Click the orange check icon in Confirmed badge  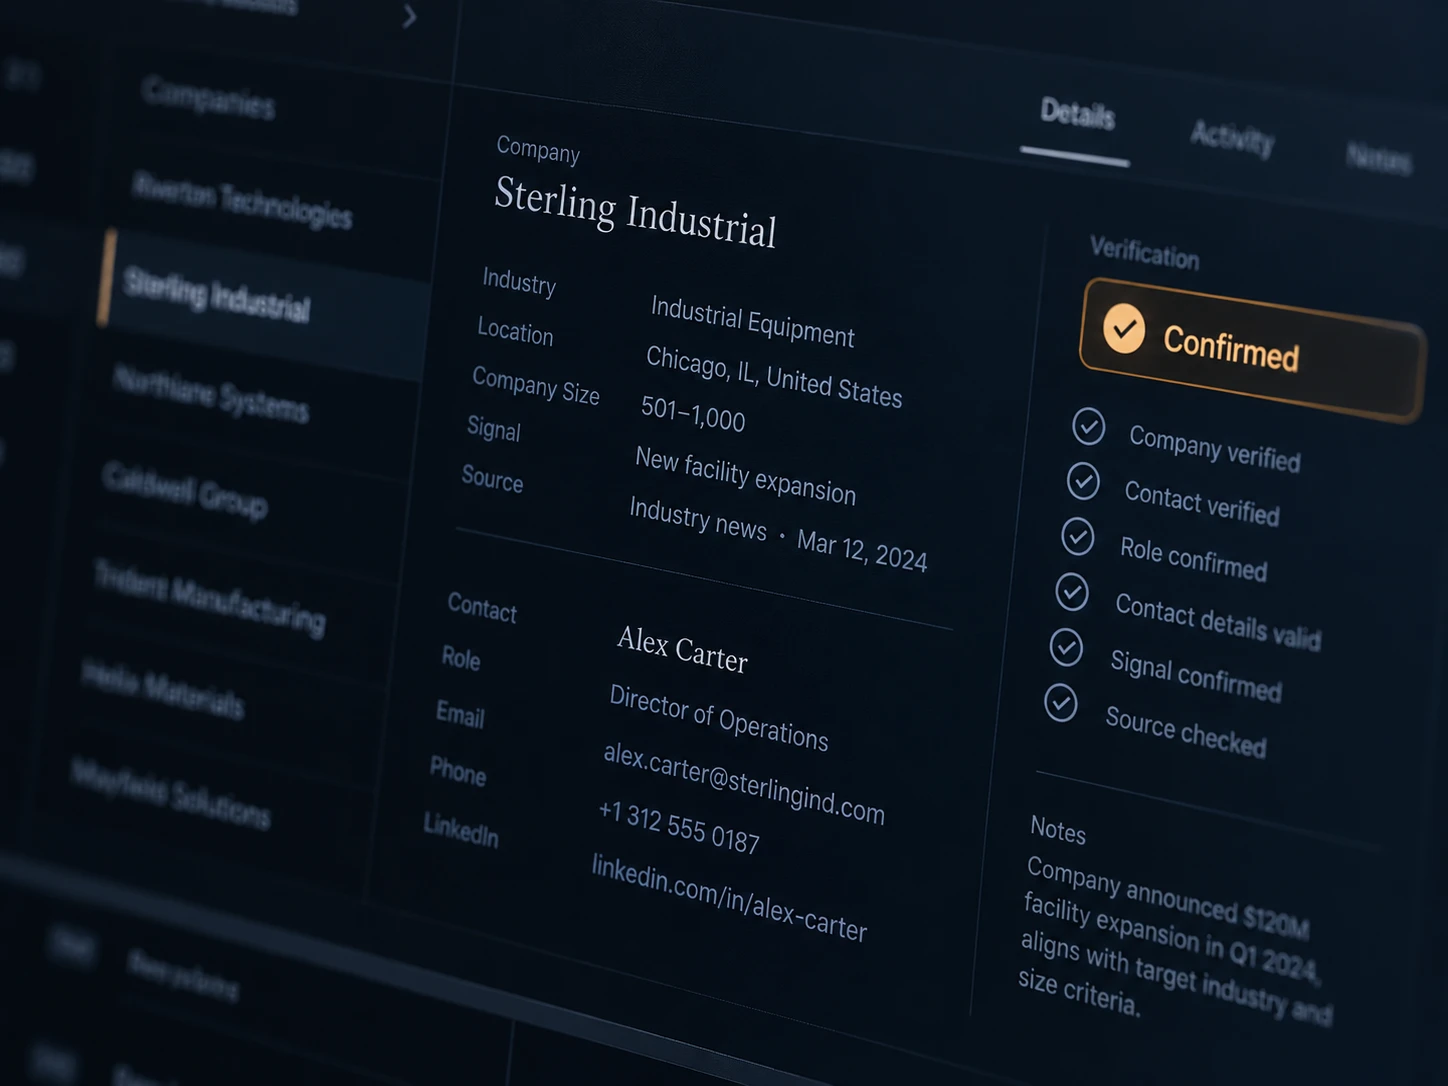click(1124, 328)
